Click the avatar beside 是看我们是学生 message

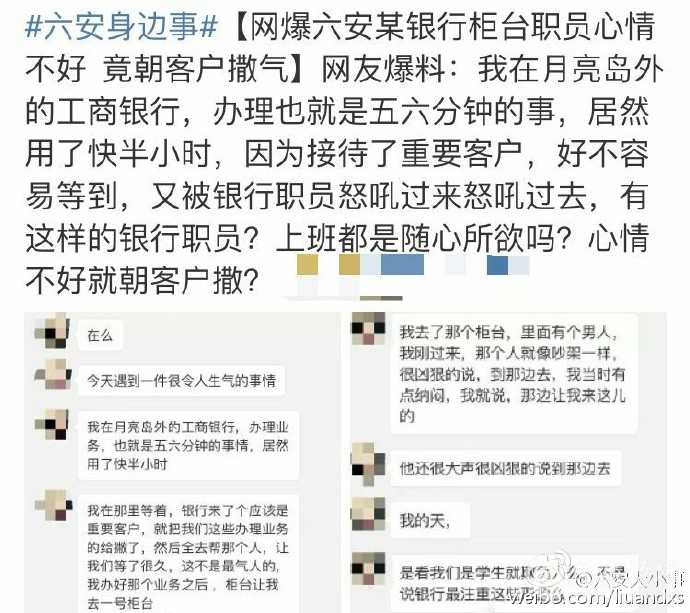click(368, 569)
